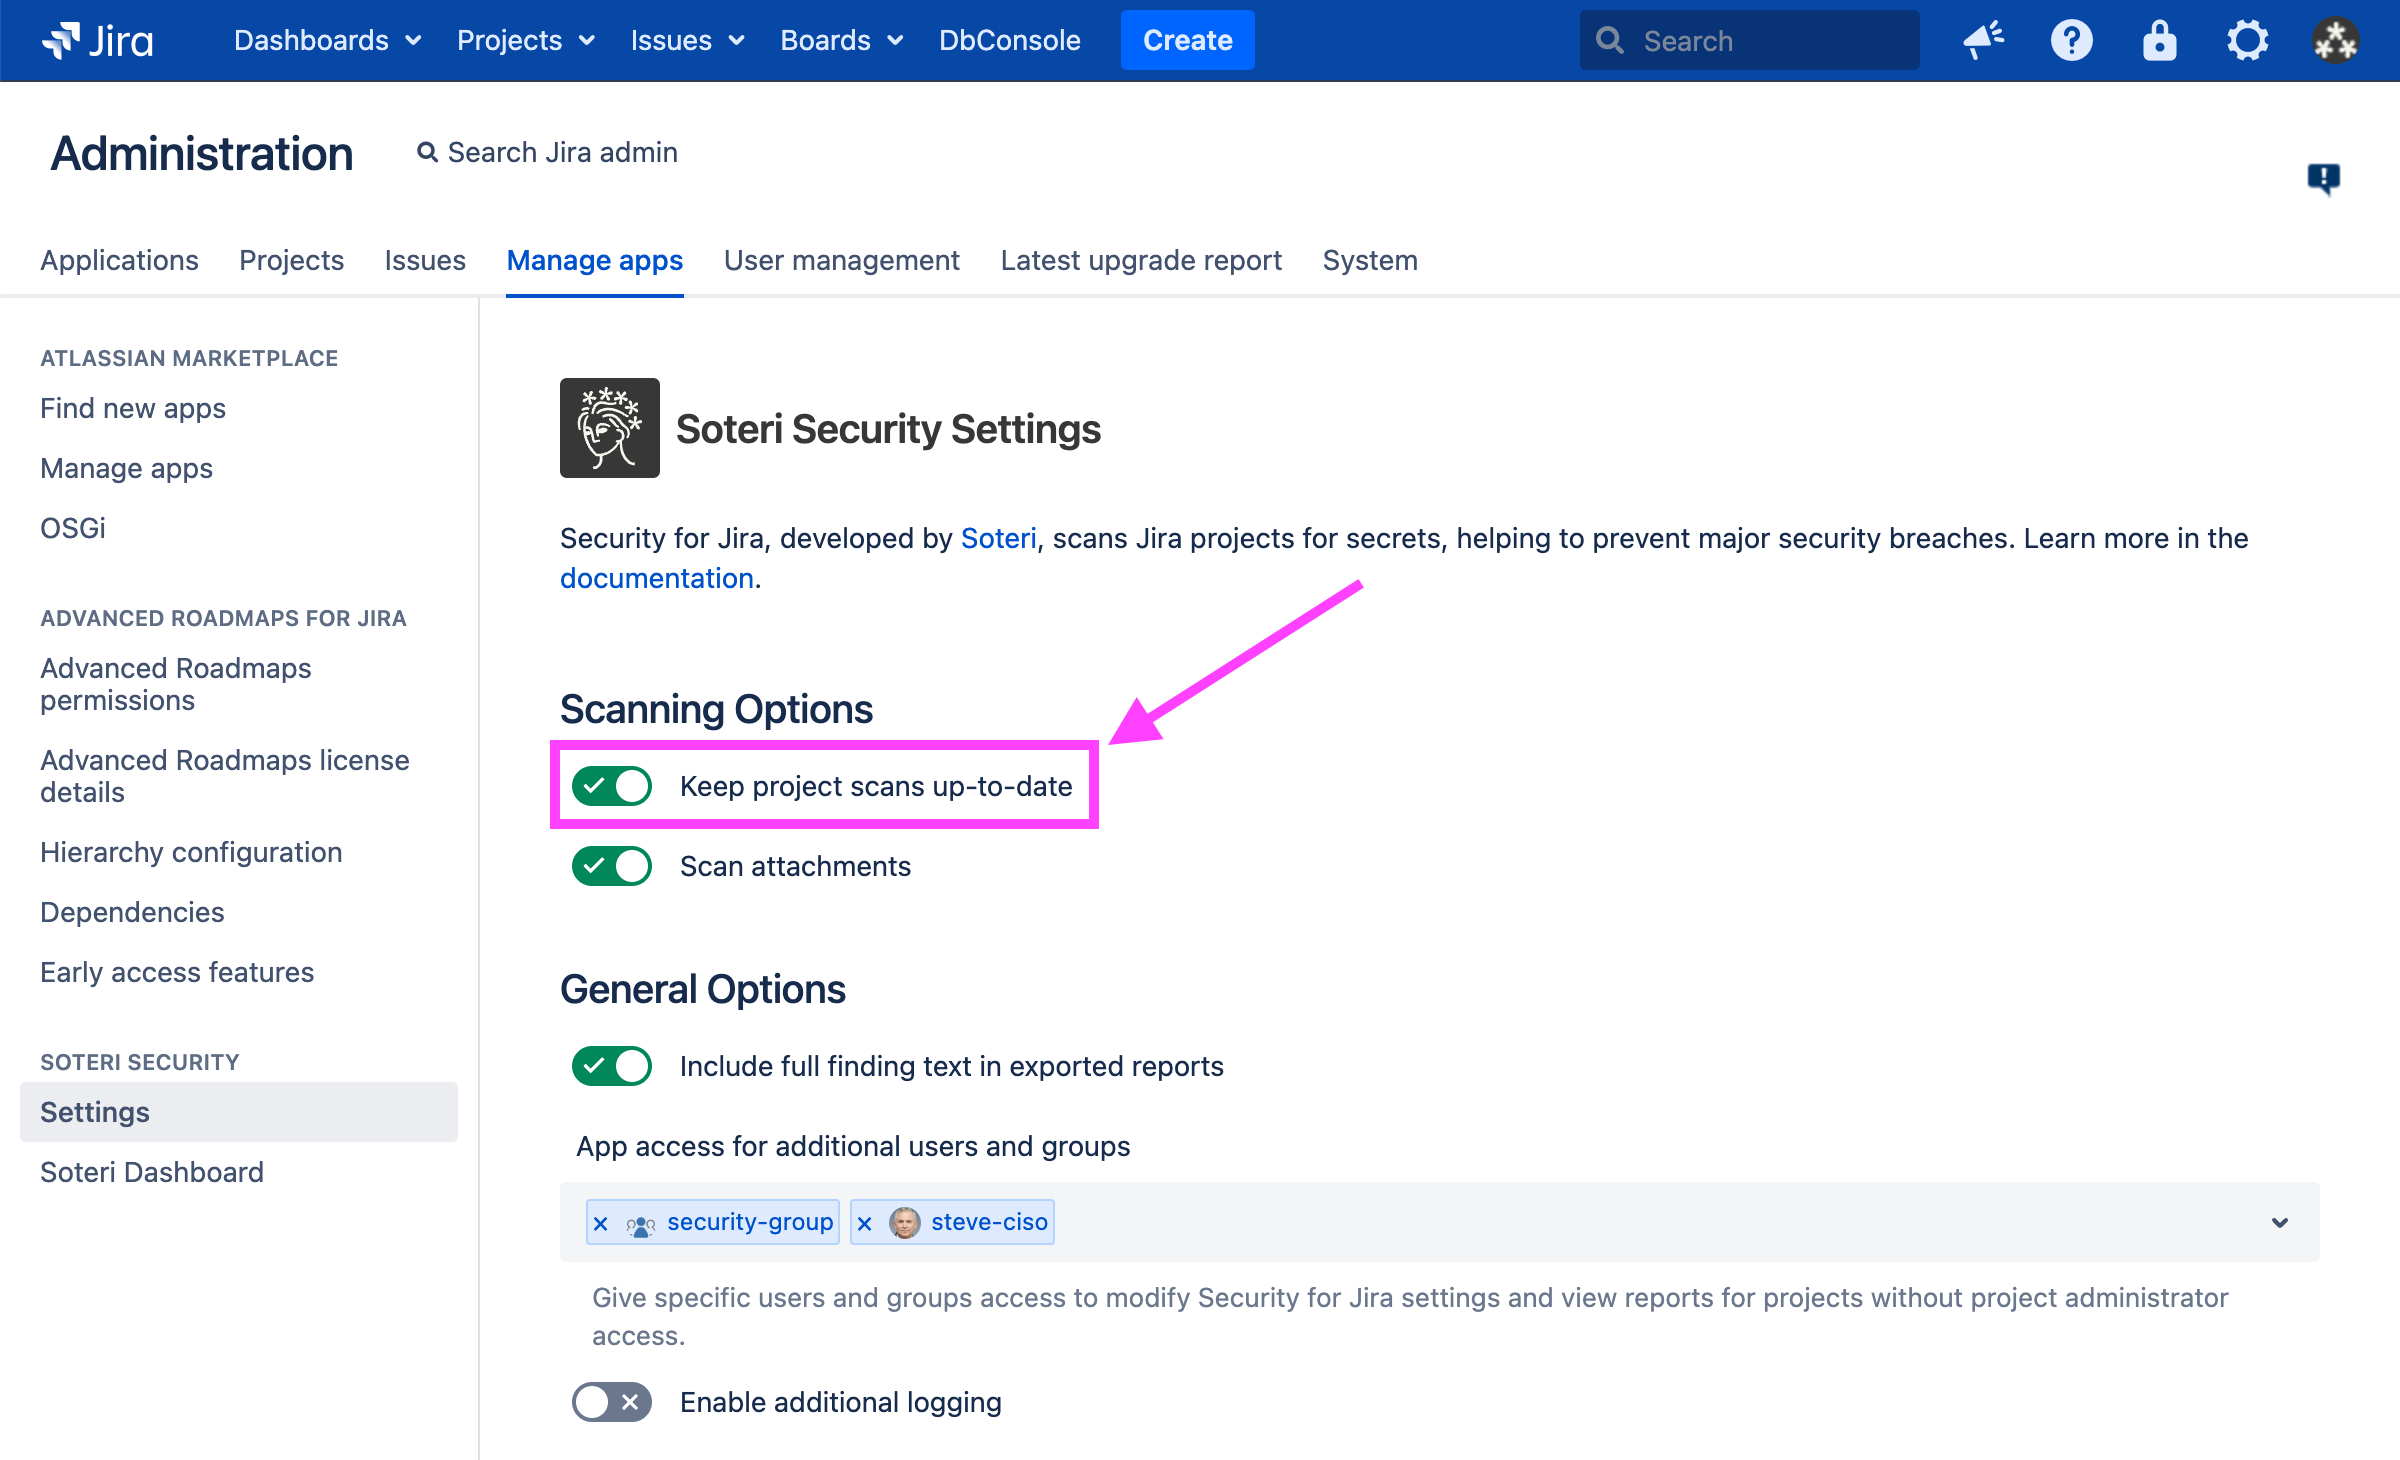Open Soteri Dashboard in sidebar
This screenshot has width=2400, height=1460.
click(x=152, y=1172)
